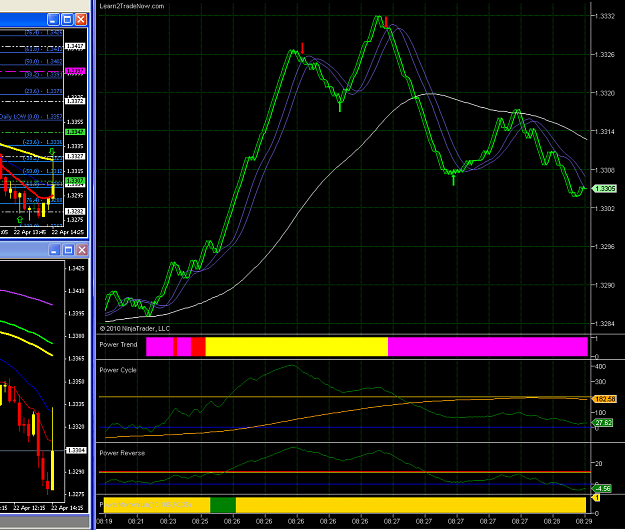The width and height of the screenshot is (625, 530).
Task: Click the 20 level on Power Reverse axis
Action: point(599,464)
